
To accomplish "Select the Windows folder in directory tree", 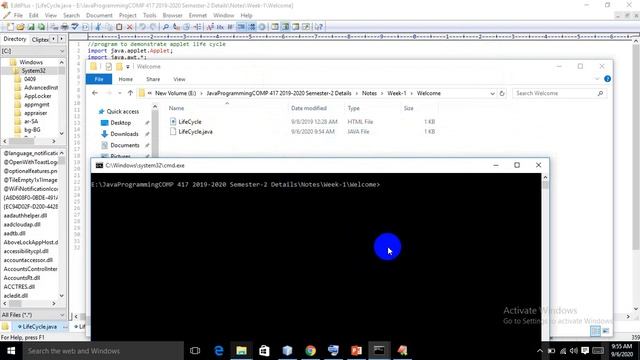I will coord(31,62).
